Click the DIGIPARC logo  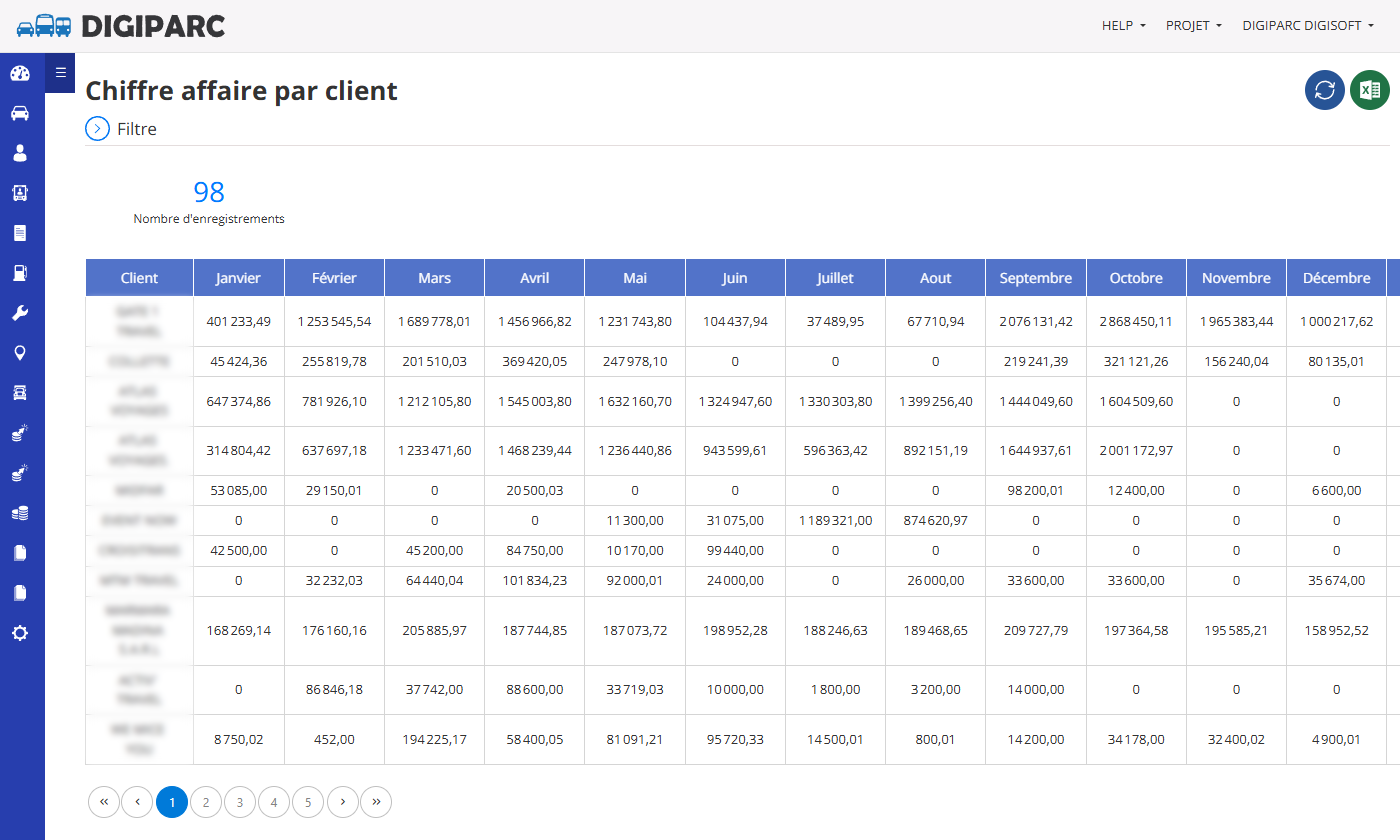point(121,26)
